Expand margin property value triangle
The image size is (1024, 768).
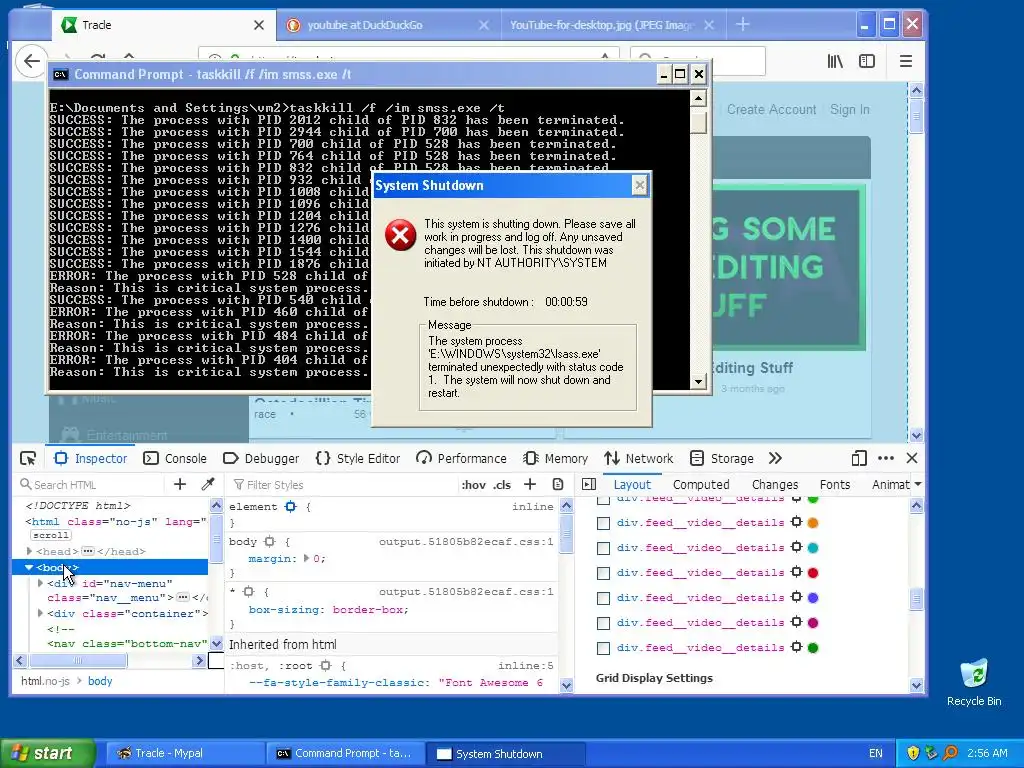point(306,558)
